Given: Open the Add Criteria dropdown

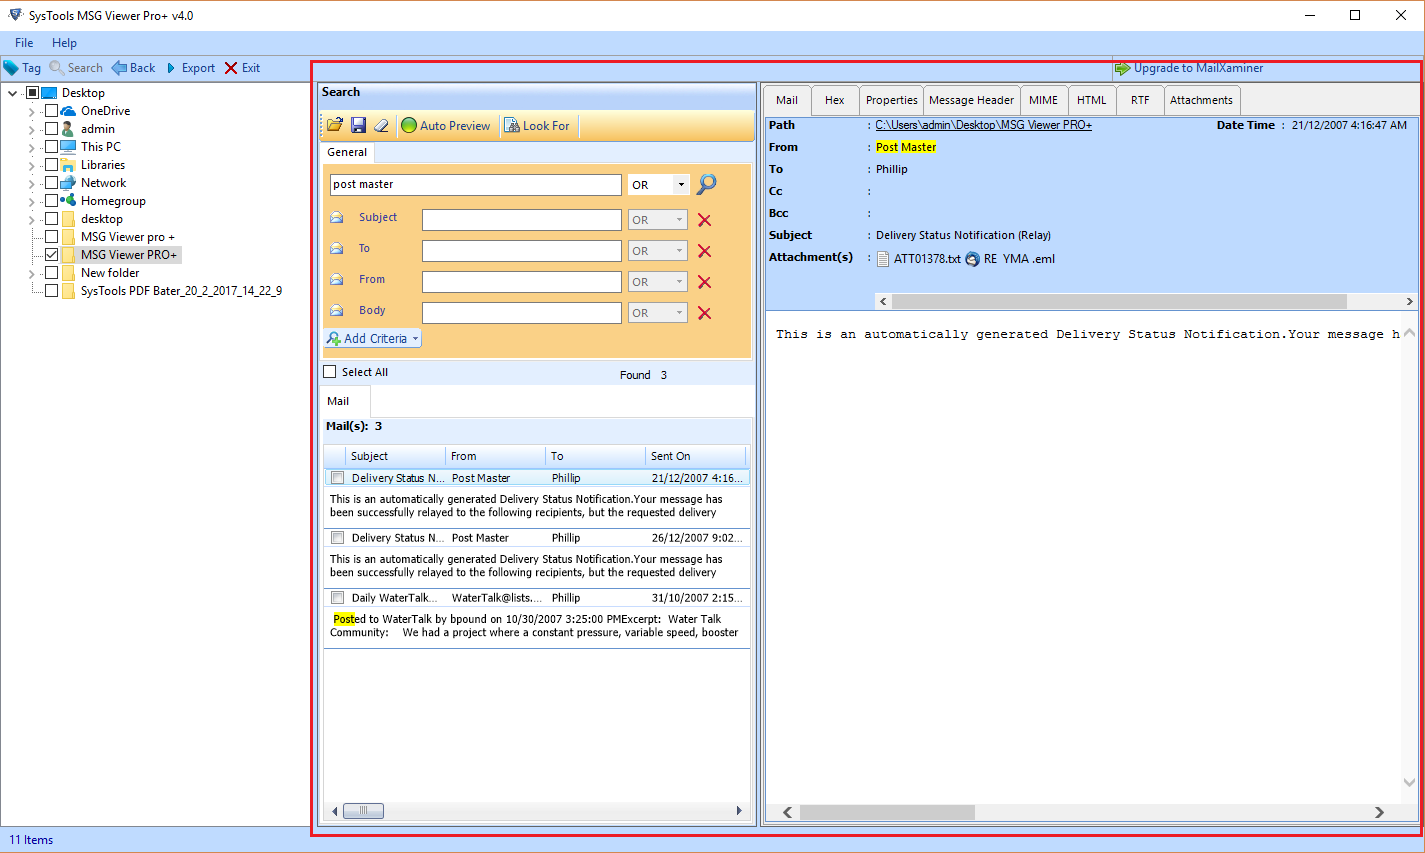Looking at the screenshot, I should [373, 339].
